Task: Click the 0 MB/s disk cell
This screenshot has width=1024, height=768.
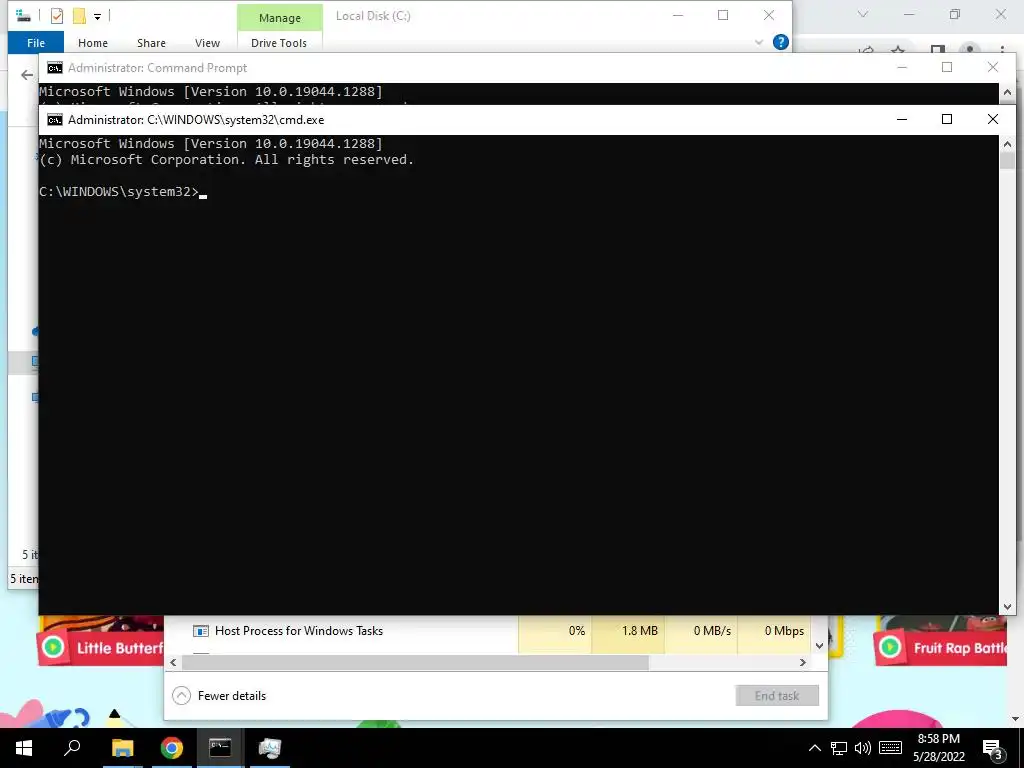Action: 701,631
